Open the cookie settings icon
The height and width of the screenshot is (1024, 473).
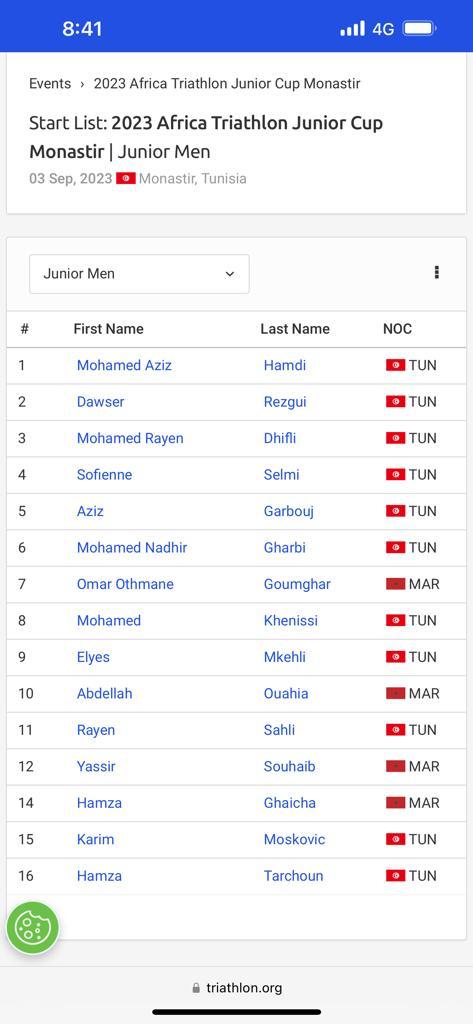pos(32,927)
